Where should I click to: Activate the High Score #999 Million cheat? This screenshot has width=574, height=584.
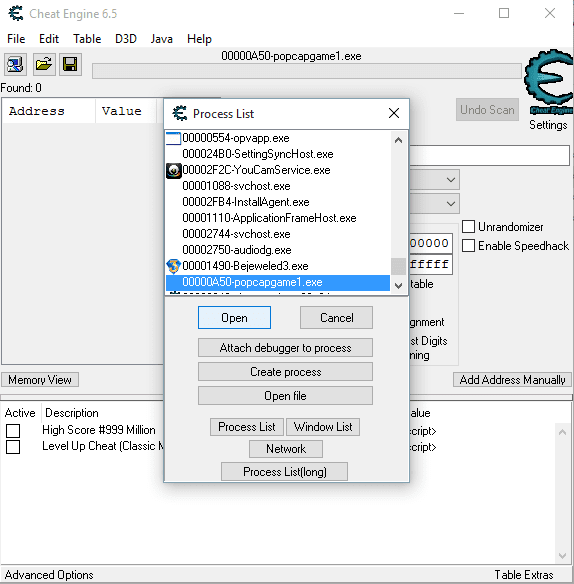click(x=13, y=431)
